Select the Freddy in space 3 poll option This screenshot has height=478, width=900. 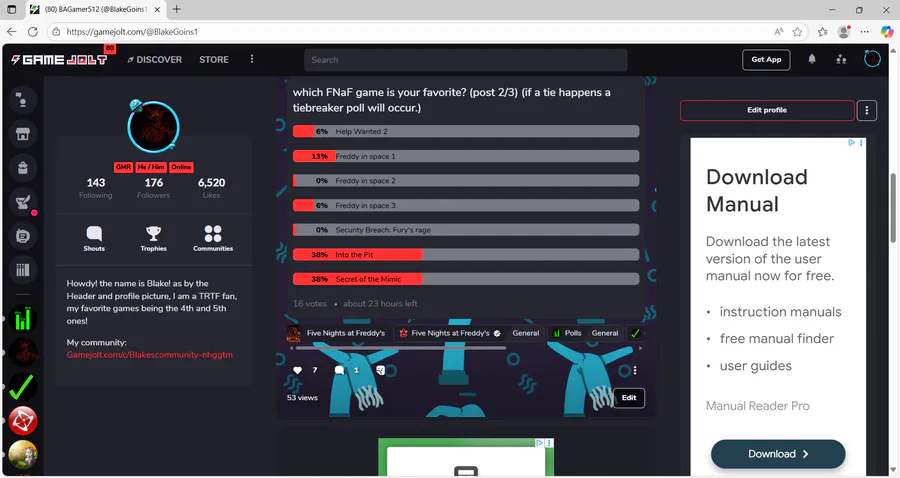pos(465,205)
